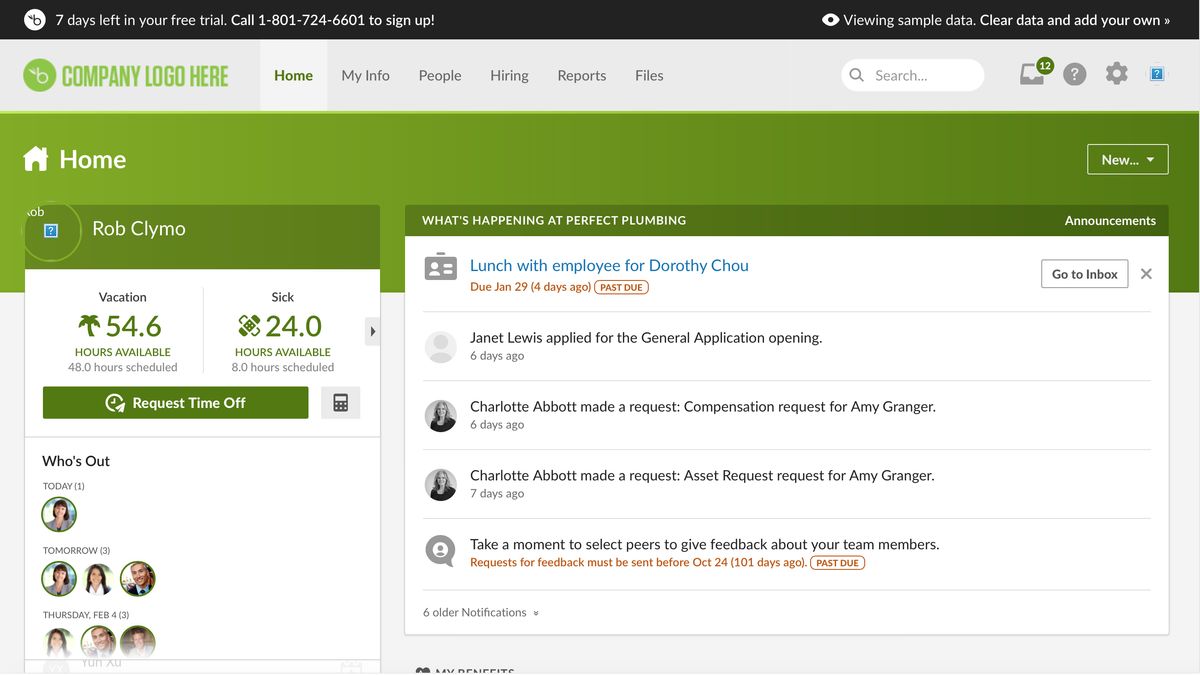Click the calculator icon beside Request Time Off

pos(340,401)
